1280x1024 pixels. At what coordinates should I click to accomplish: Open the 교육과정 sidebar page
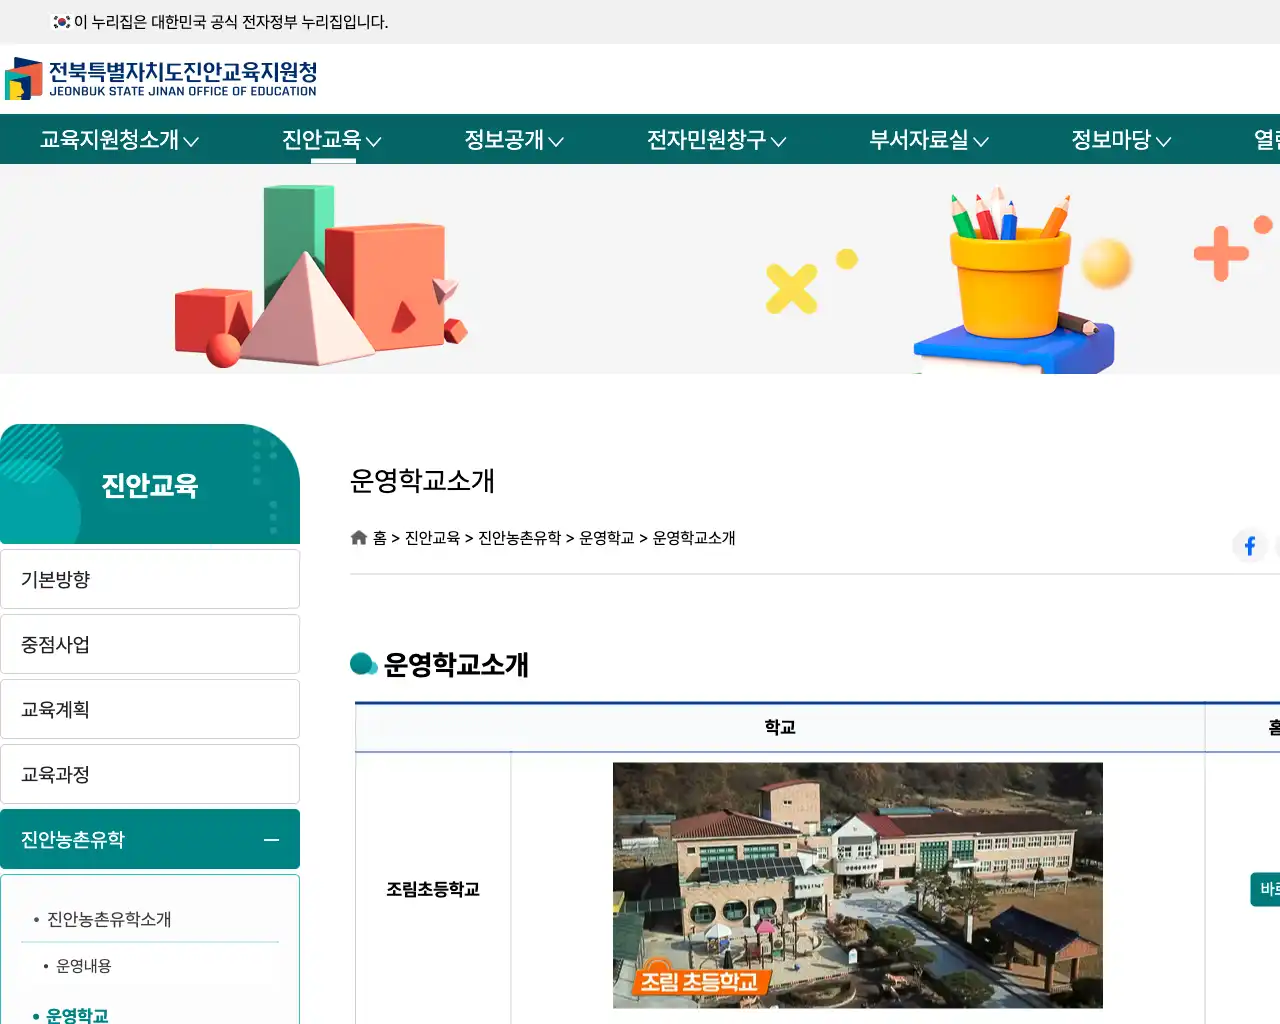(150, 773)
